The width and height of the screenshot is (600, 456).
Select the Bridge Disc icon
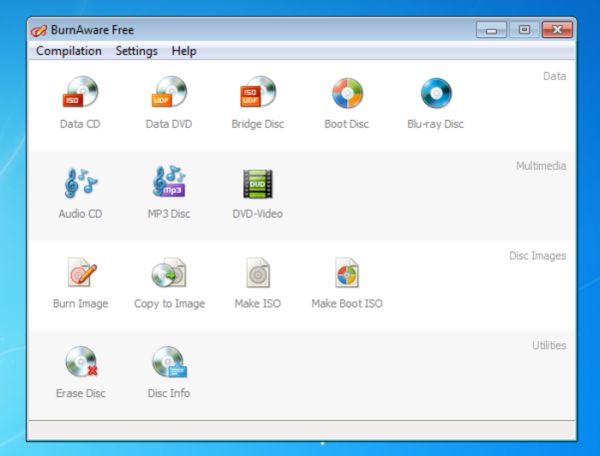pos(258,92)
